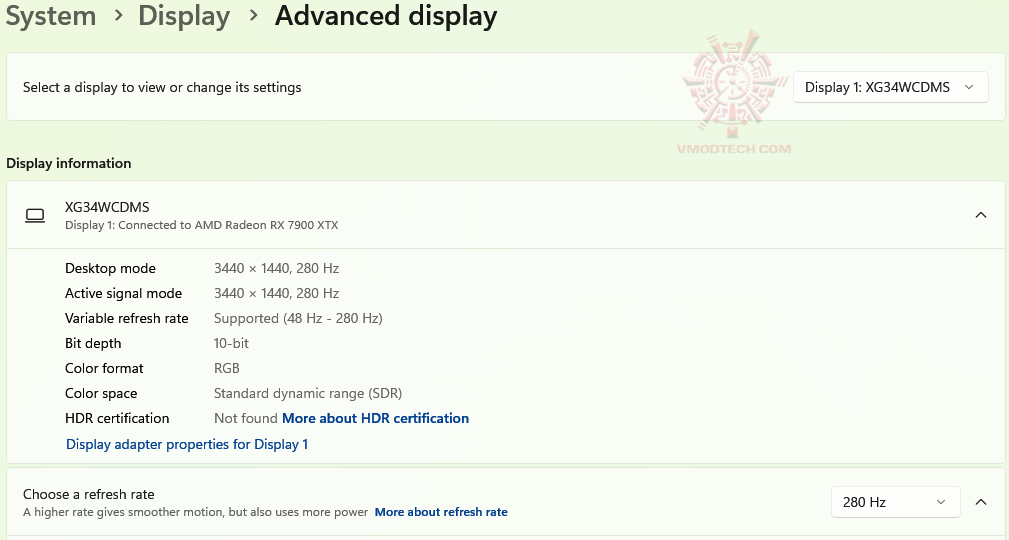Click the RGB color format value

tap(227, 368)
